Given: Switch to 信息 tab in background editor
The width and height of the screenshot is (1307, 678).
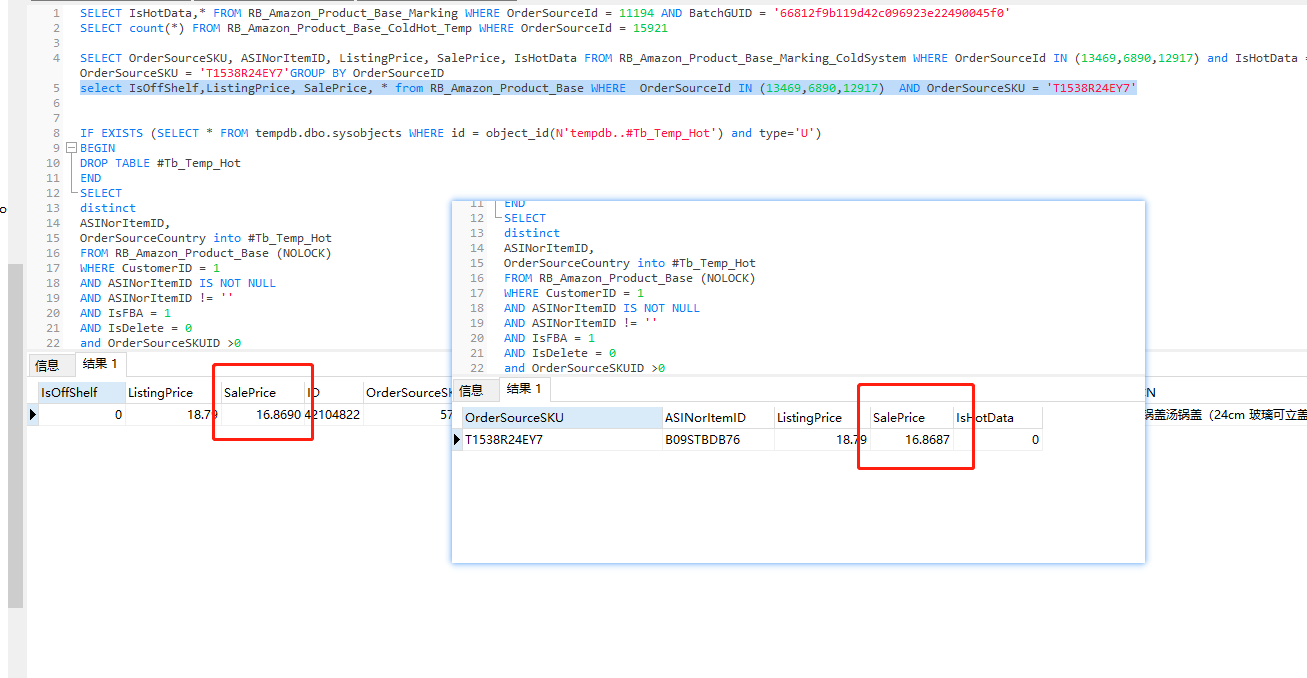Looking at the screenshot, I should (47, 365).
